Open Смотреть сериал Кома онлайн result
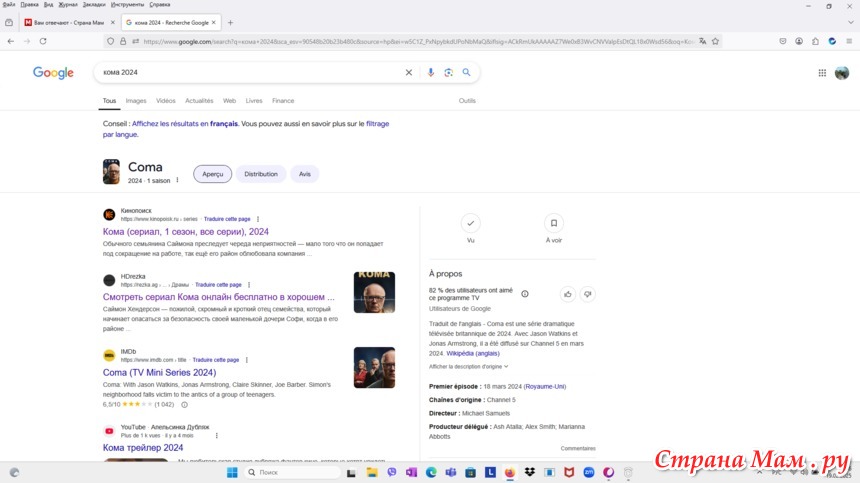The width and height of the screenshot is (860, 483). coord(218,297)
